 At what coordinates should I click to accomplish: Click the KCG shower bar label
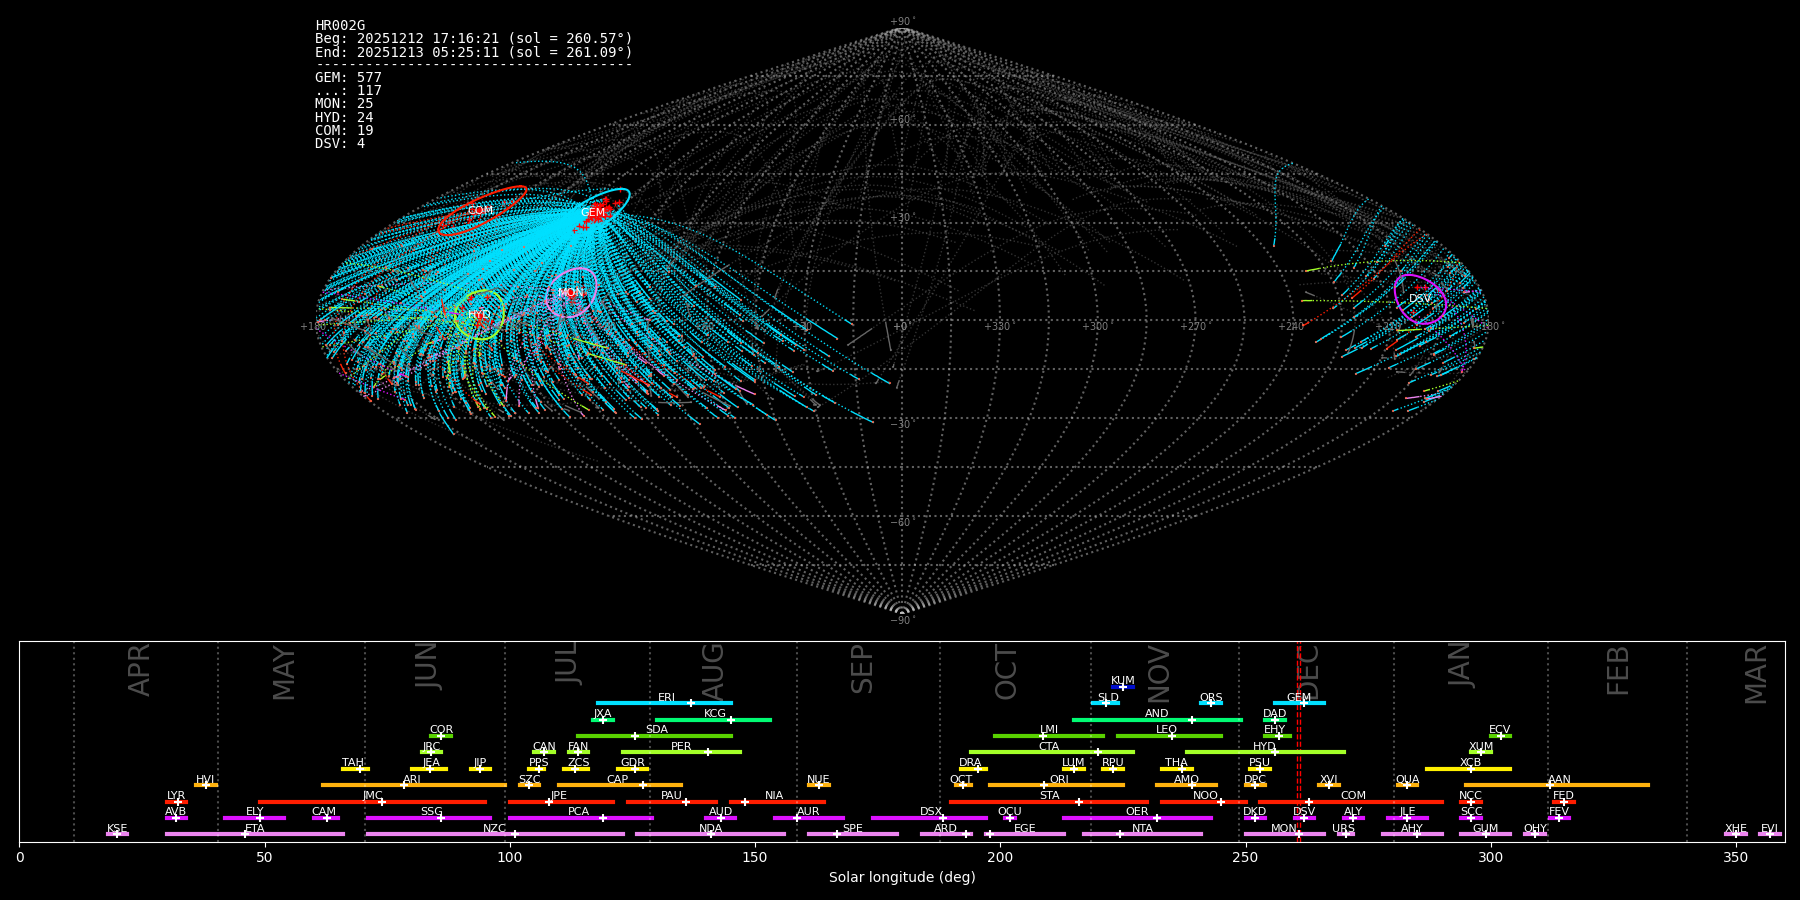pyautogui.click(x=715, y=714)
